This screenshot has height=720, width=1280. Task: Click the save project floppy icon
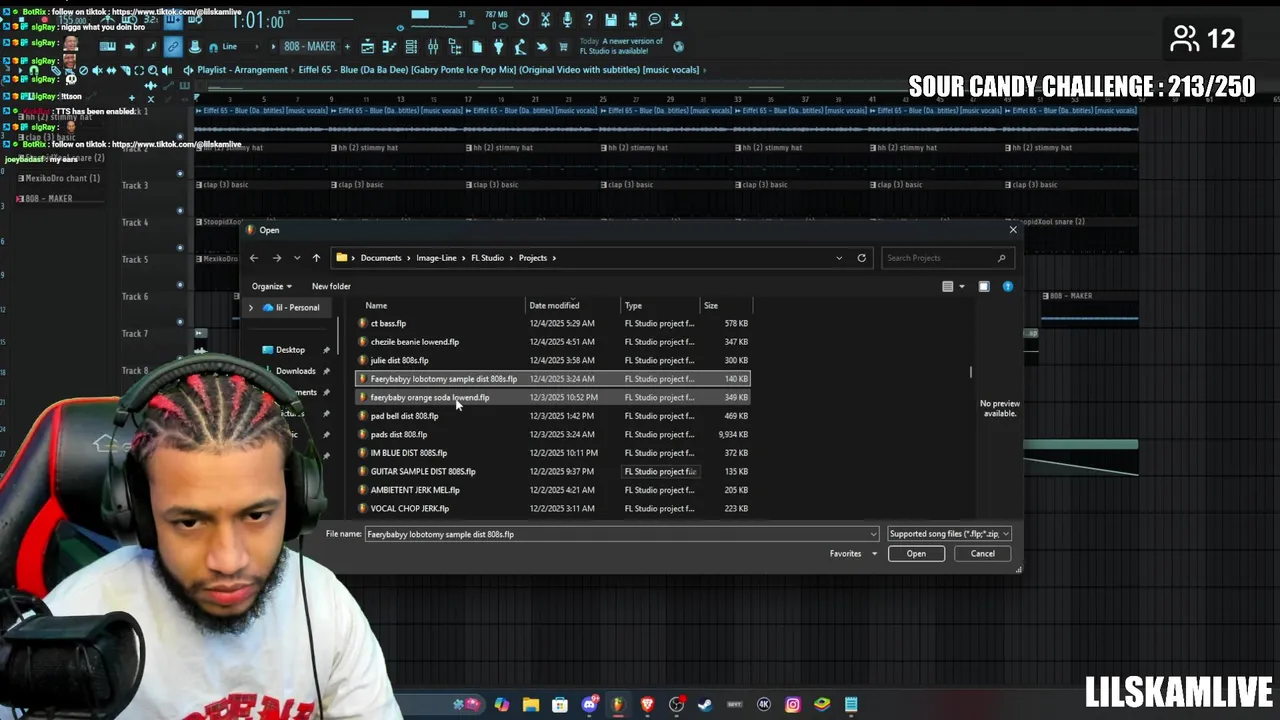coord(611,20)
